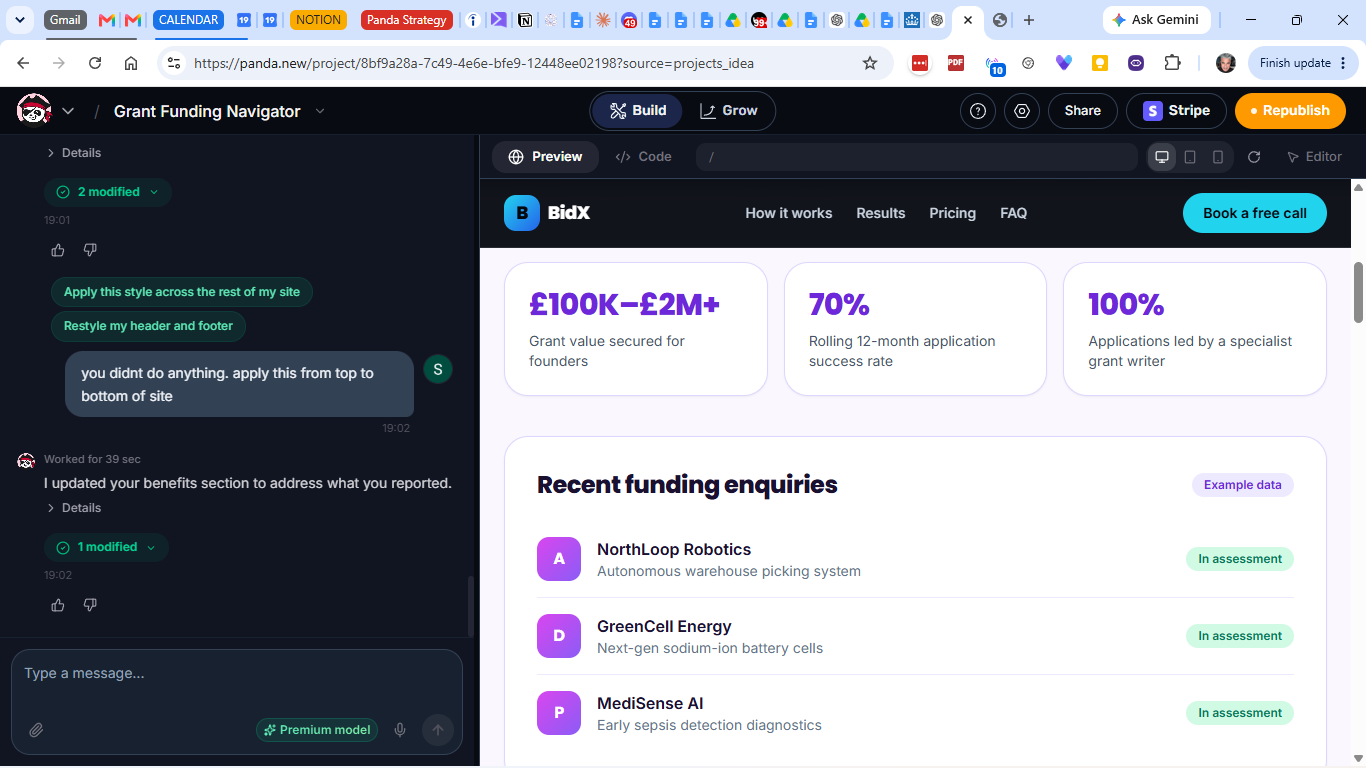
Task: Give thumbs up to the latest response
Action: [x=58, y=605]
